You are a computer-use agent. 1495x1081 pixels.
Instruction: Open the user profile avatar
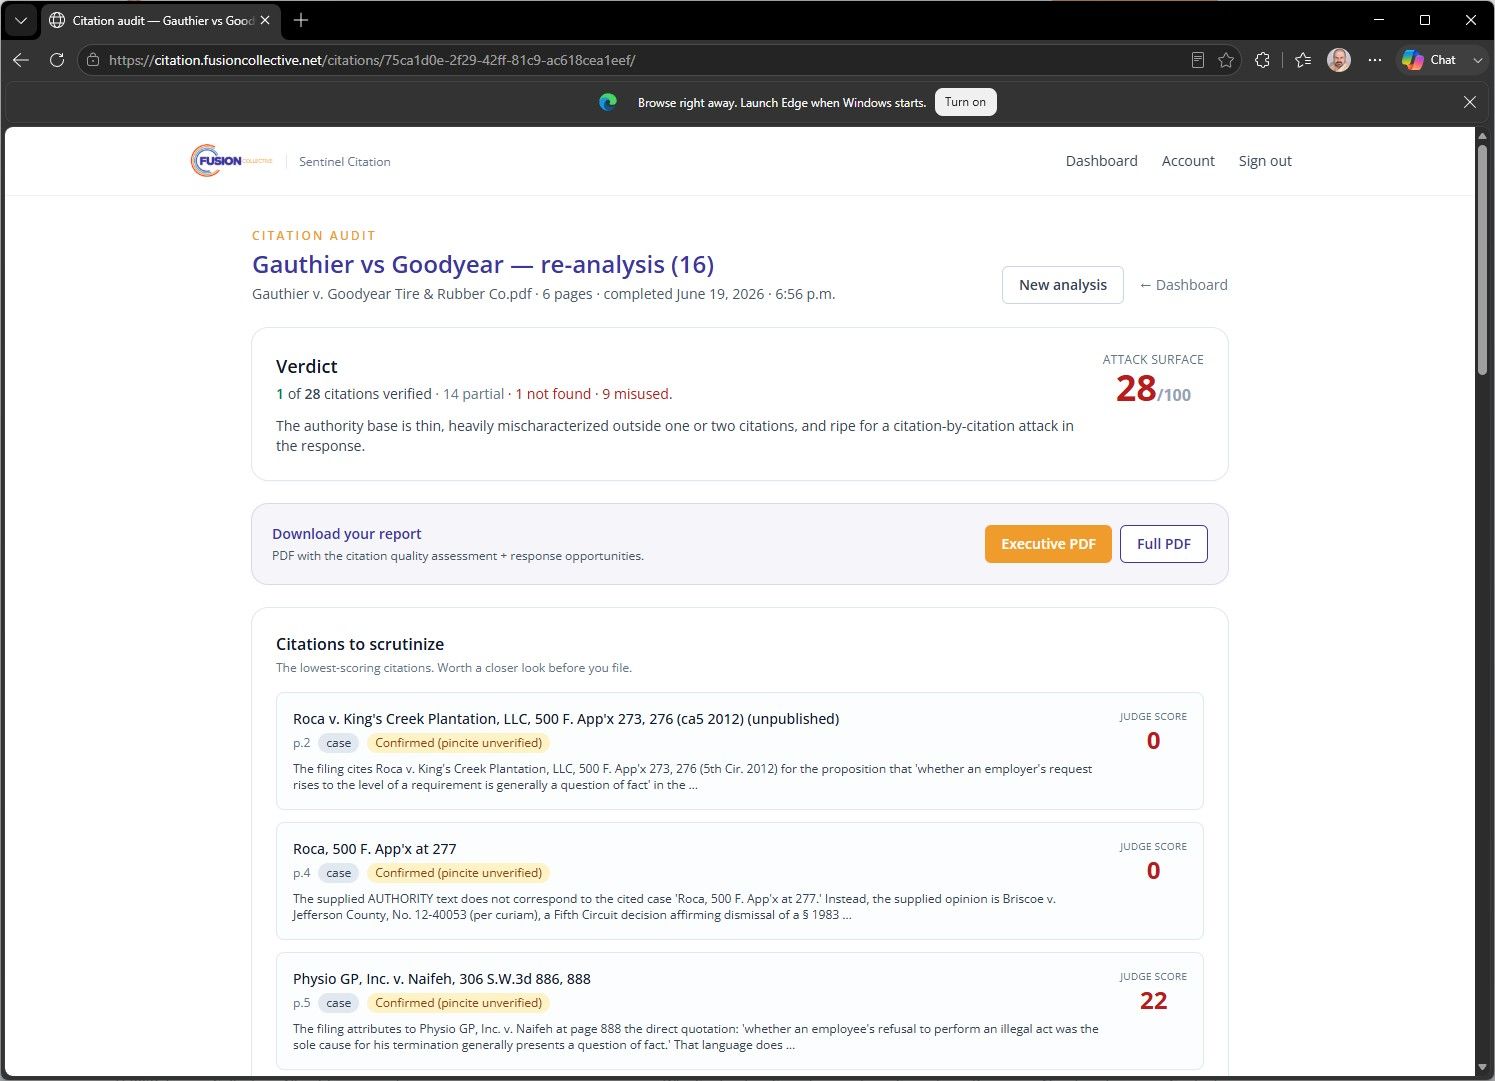click(x=1339, y=60)
